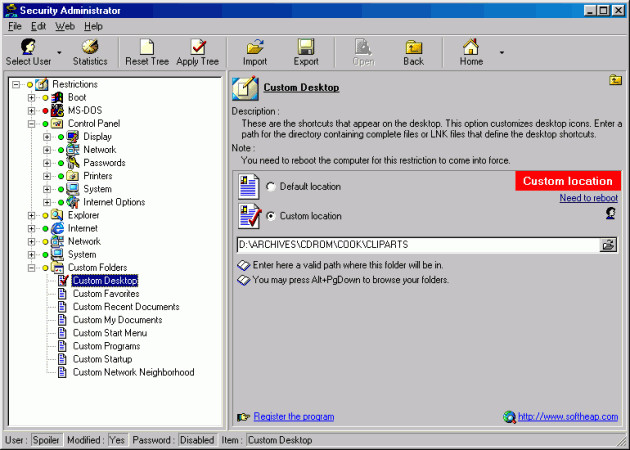Select the Passwords keys icon in tree
The width and height of the screenshot is (630, 450).
tap(72, 163)
